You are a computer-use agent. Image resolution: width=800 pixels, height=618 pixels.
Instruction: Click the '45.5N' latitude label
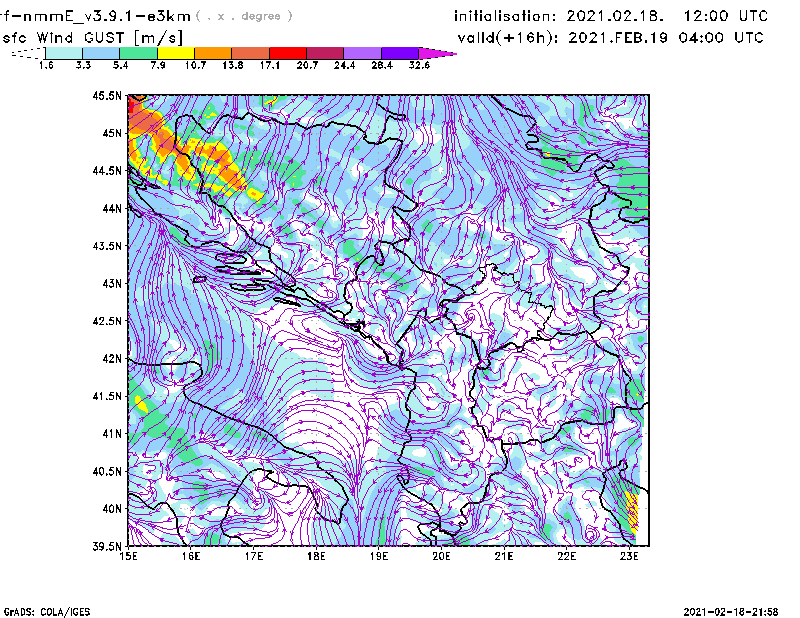[107, 95]
